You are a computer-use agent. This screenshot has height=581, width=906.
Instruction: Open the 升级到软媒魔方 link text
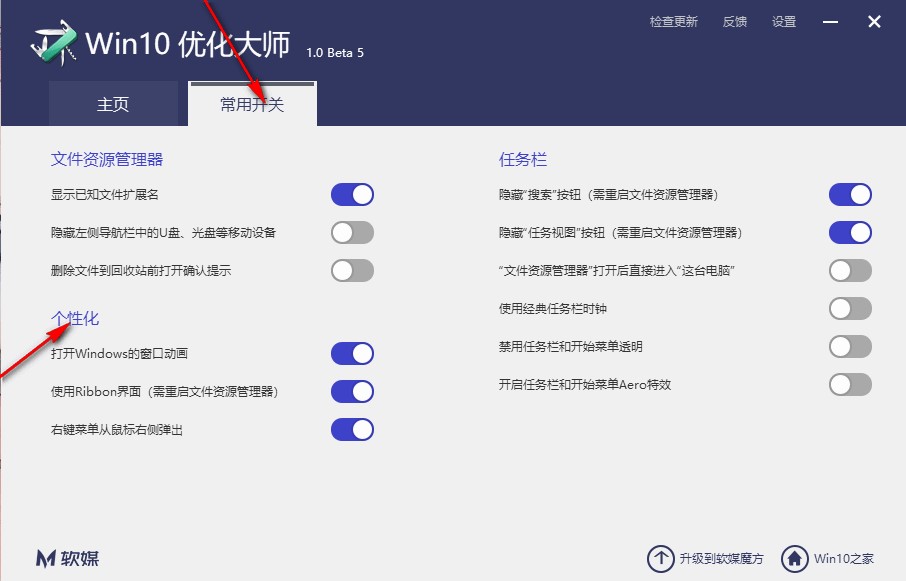(x=721, y=558)
